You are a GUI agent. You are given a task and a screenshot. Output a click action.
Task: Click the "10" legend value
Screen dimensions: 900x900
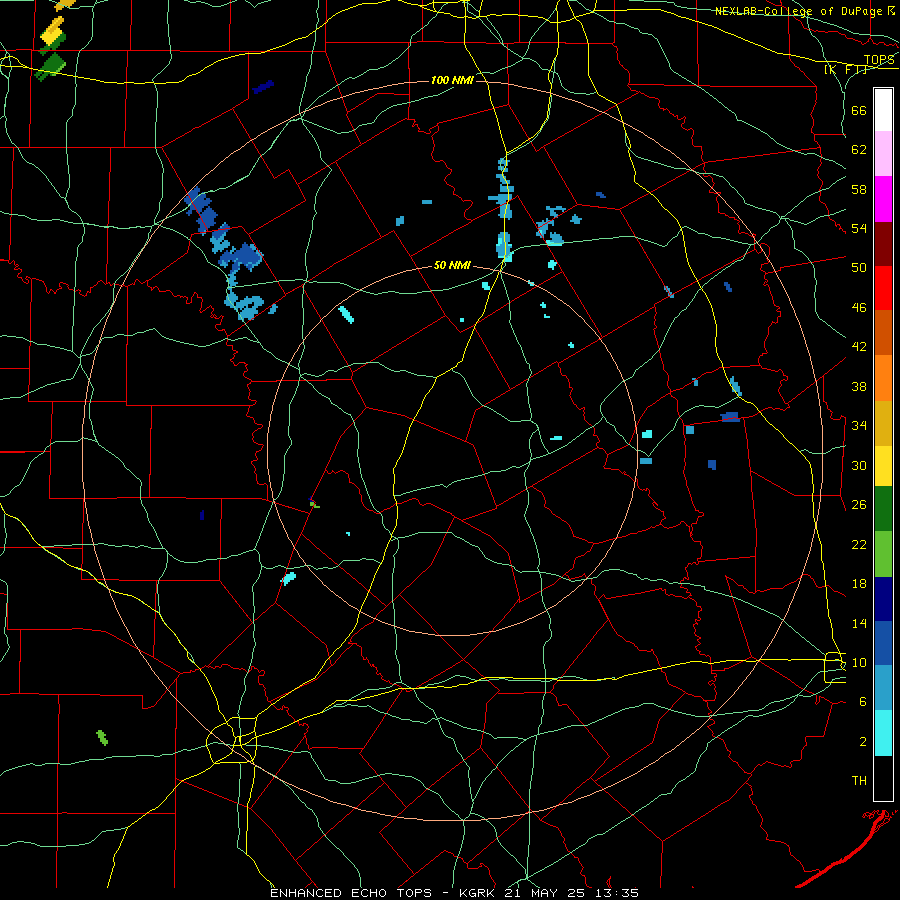pos(859,662)
